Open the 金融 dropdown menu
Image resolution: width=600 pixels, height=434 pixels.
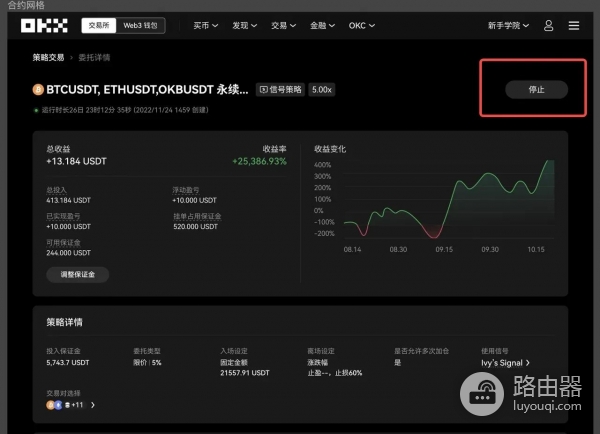click(x=322, y=26)
